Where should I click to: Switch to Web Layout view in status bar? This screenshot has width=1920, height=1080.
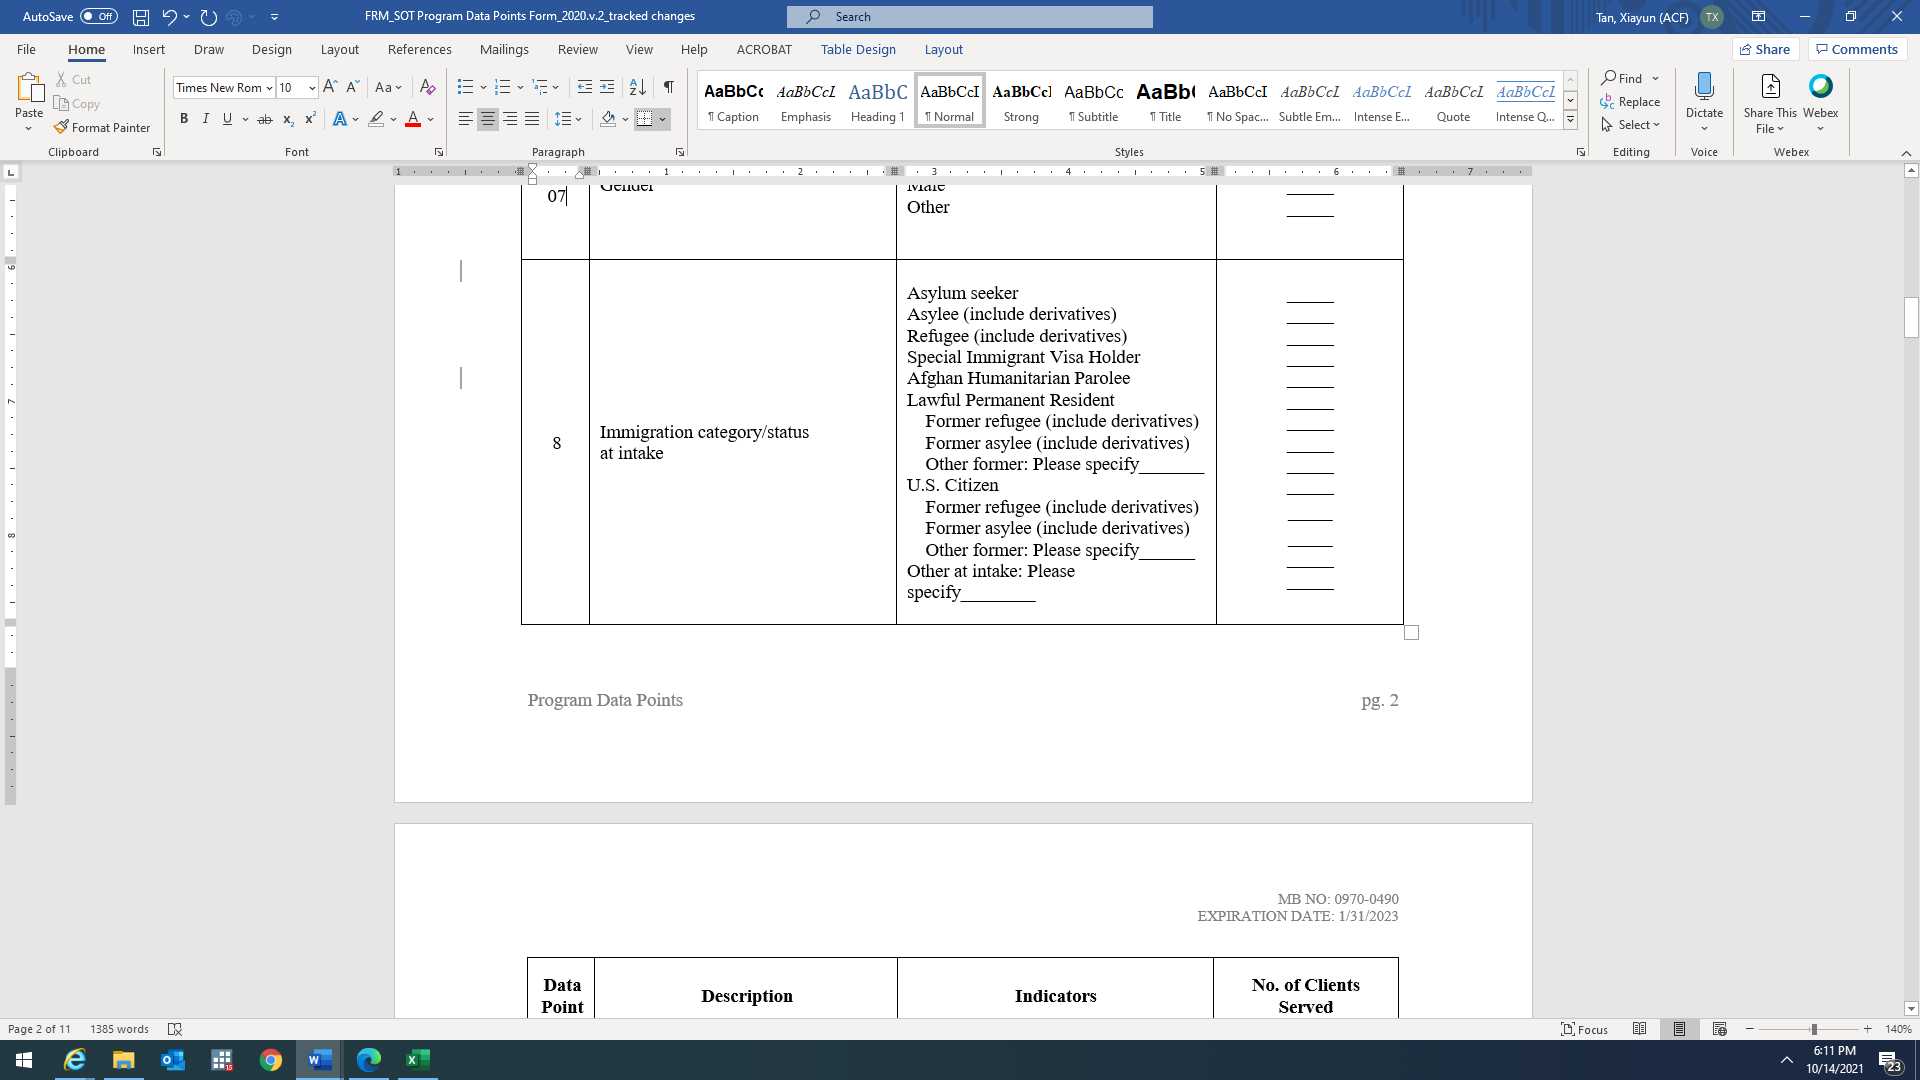pos(1720,1029)
